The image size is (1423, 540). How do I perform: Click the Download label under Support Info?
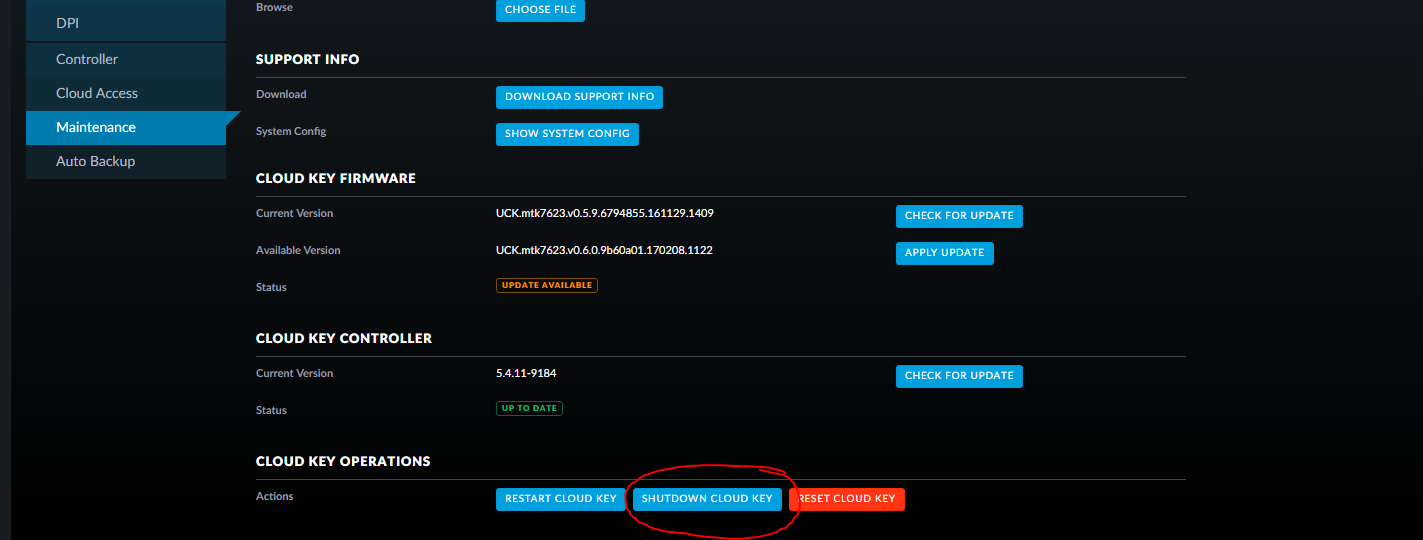281,94
